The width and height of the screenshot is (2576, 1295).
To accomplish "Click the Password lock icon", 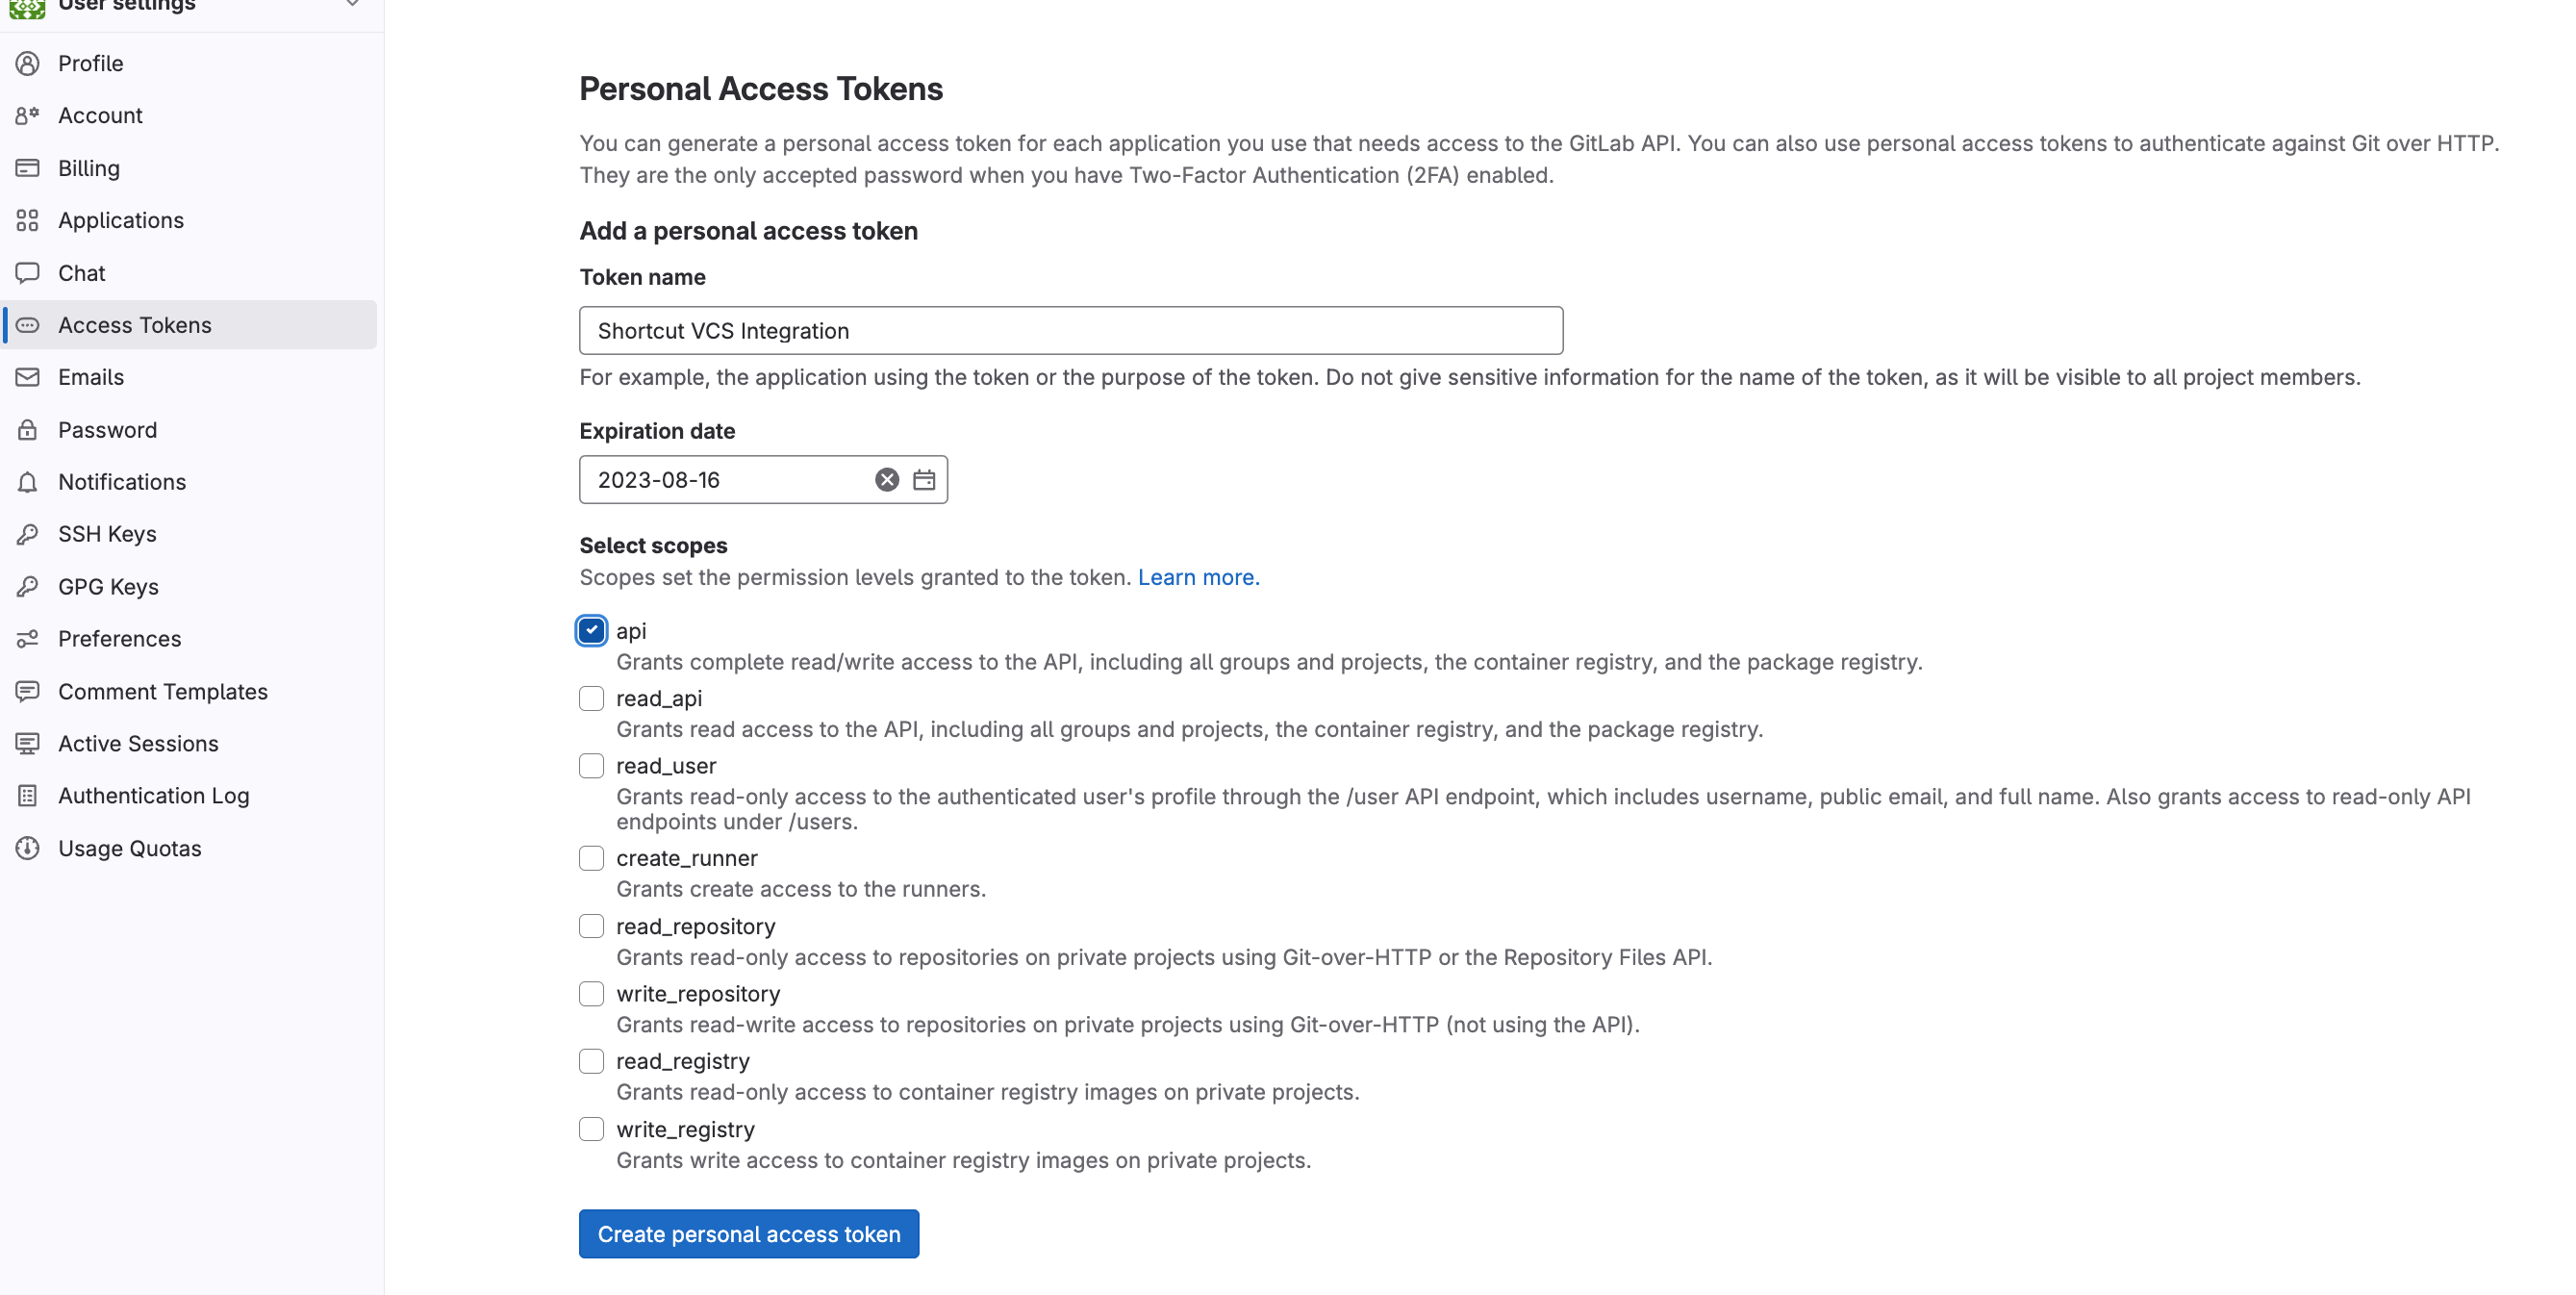I will (x=28, y=430).
